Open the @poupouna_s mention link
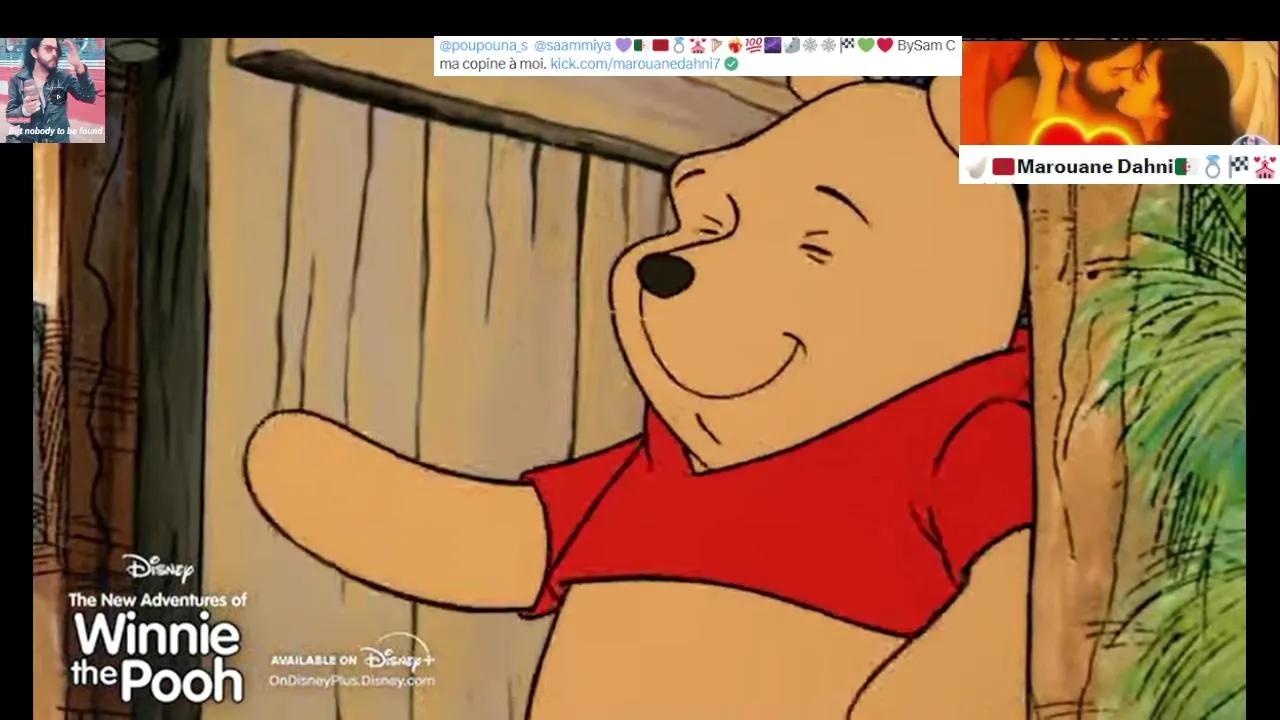The width and height of the screenshot is (1280, 720). tap(483, 46)
